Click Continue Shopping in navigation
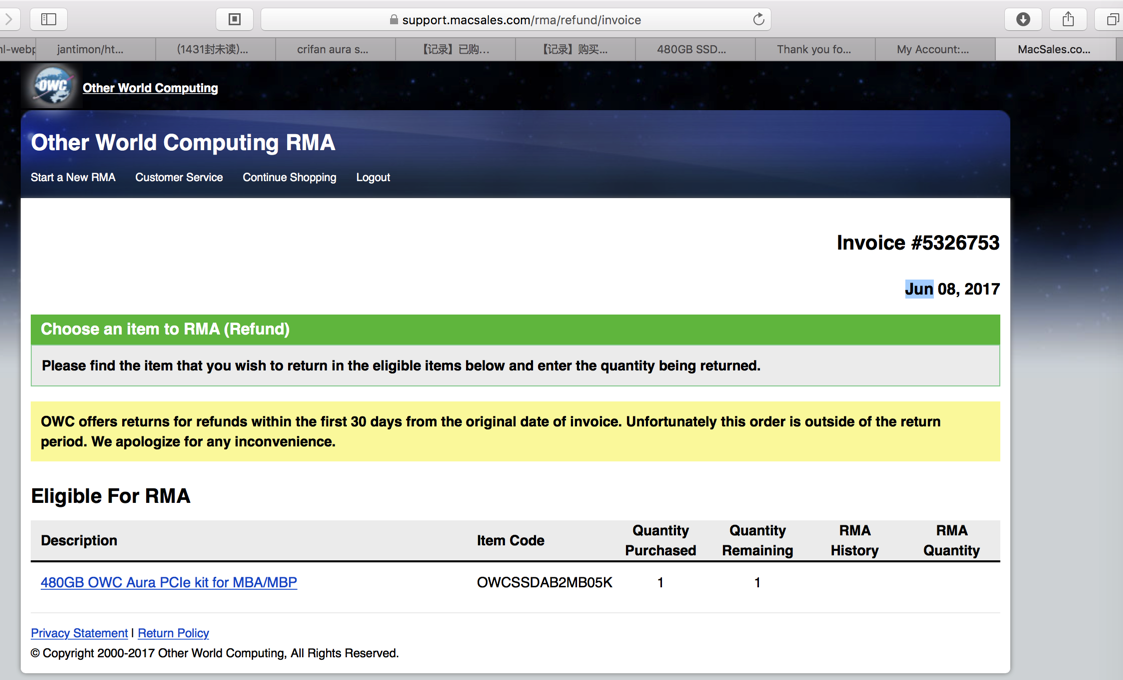The image size is (1123, 680). point(289,177)
